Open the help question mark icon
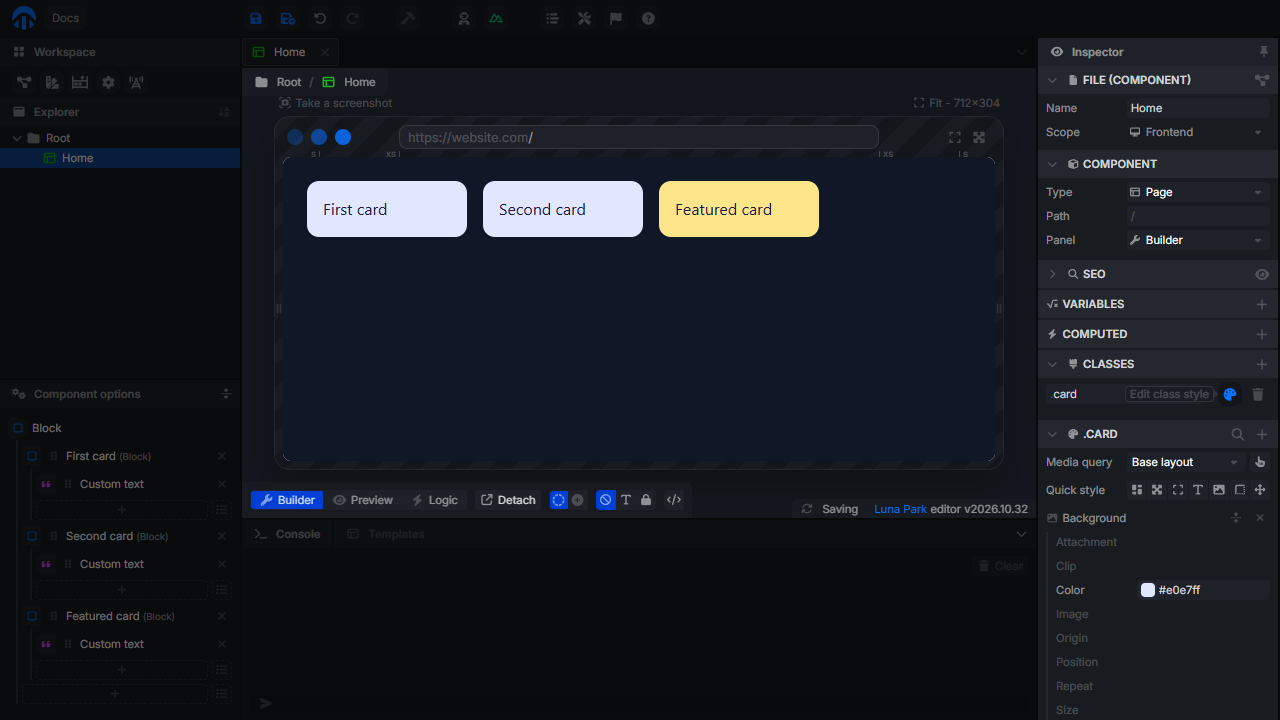1280x720 pixels. tap(648, 18)
